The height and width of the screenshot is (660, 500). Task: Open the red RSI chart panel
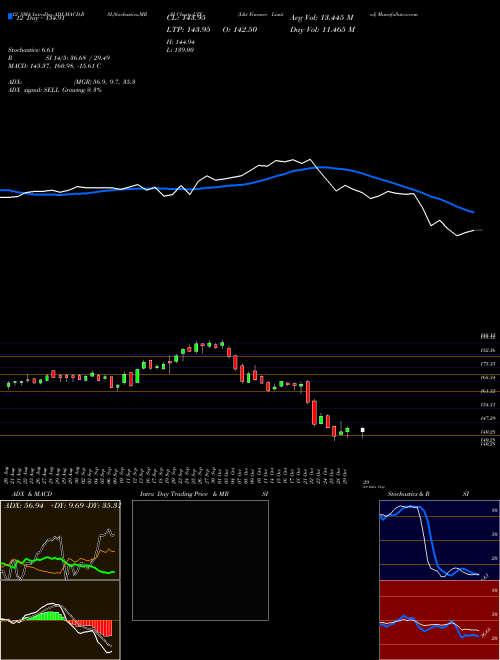[439, 620]
